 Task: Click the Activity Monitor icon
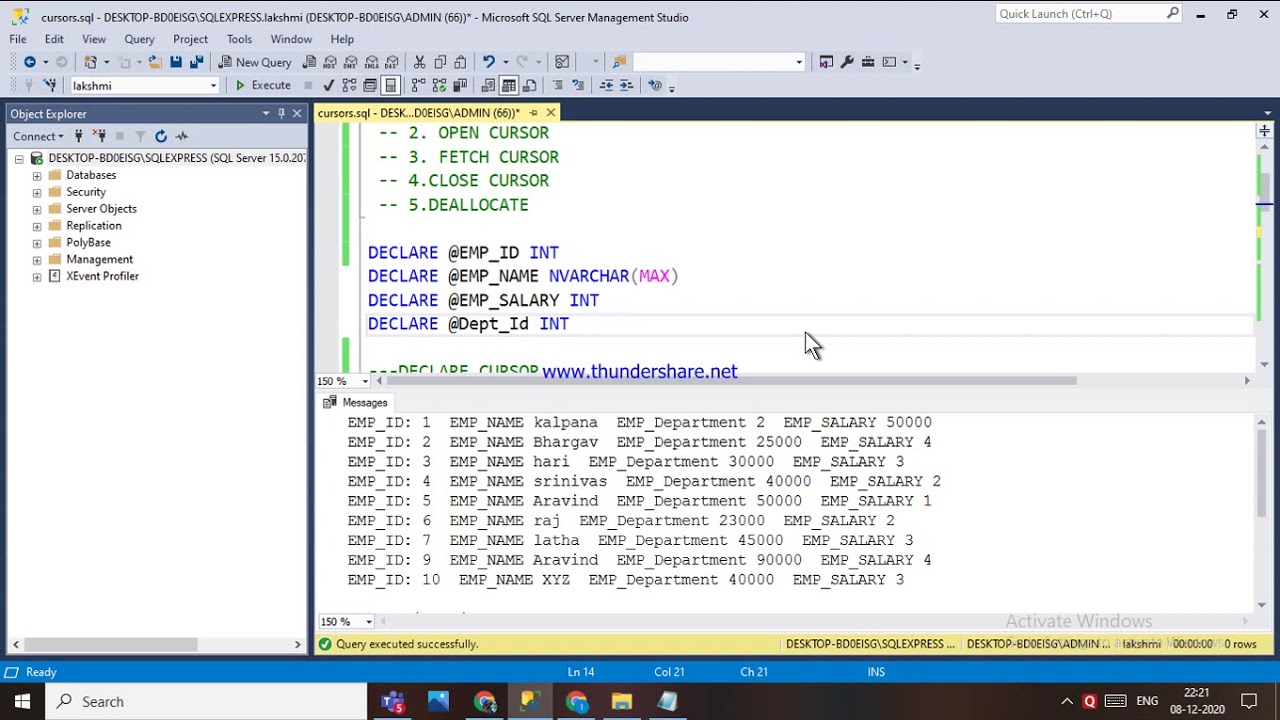click(182, 136)
